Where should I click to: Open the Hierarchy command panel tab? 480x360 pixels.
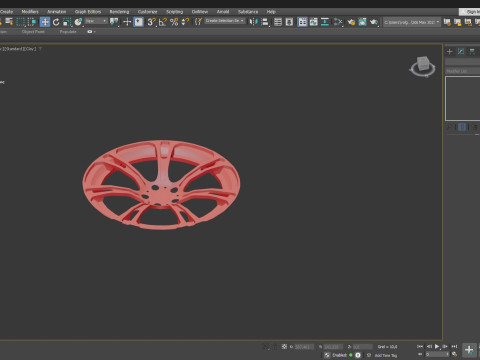[472, 51]
